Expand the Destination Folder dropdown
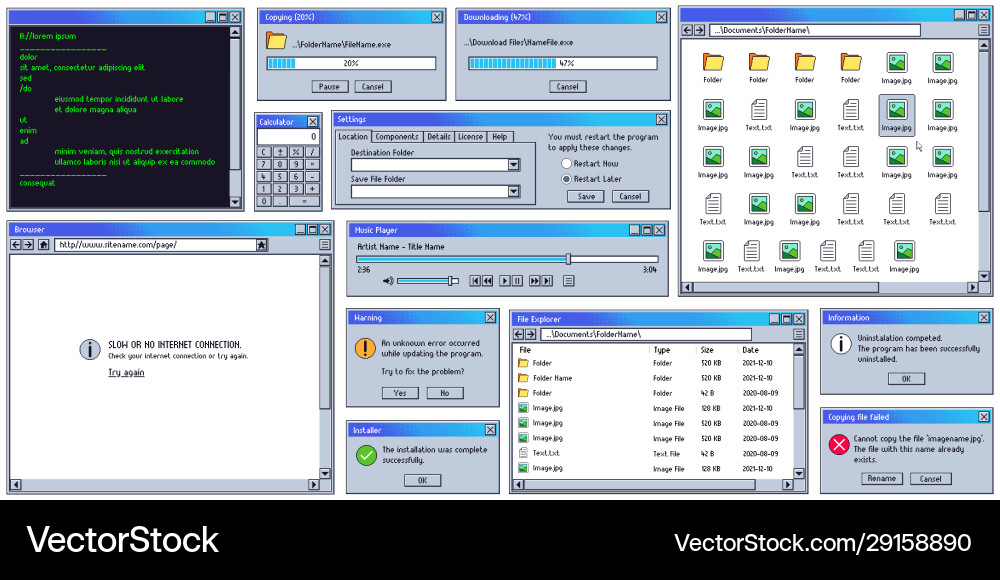This screenshot has width=1000, height=580. [514, 165]
